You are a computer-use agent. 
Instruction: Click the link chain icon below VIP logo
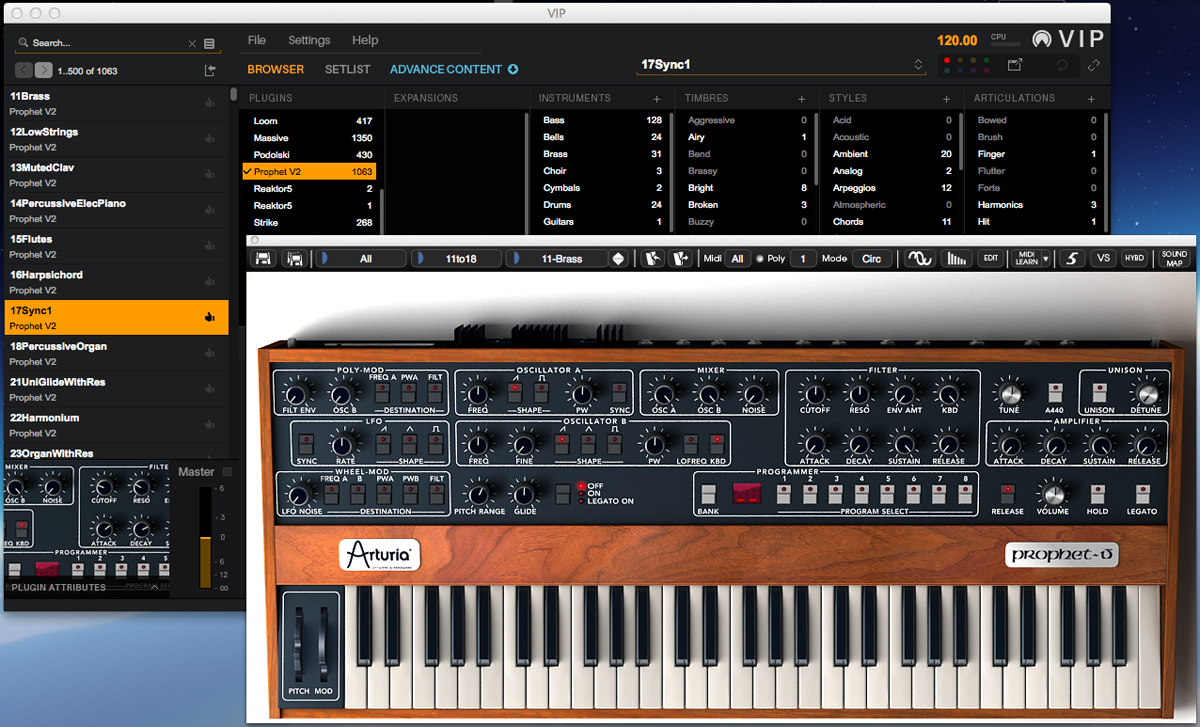point(1093,65)
